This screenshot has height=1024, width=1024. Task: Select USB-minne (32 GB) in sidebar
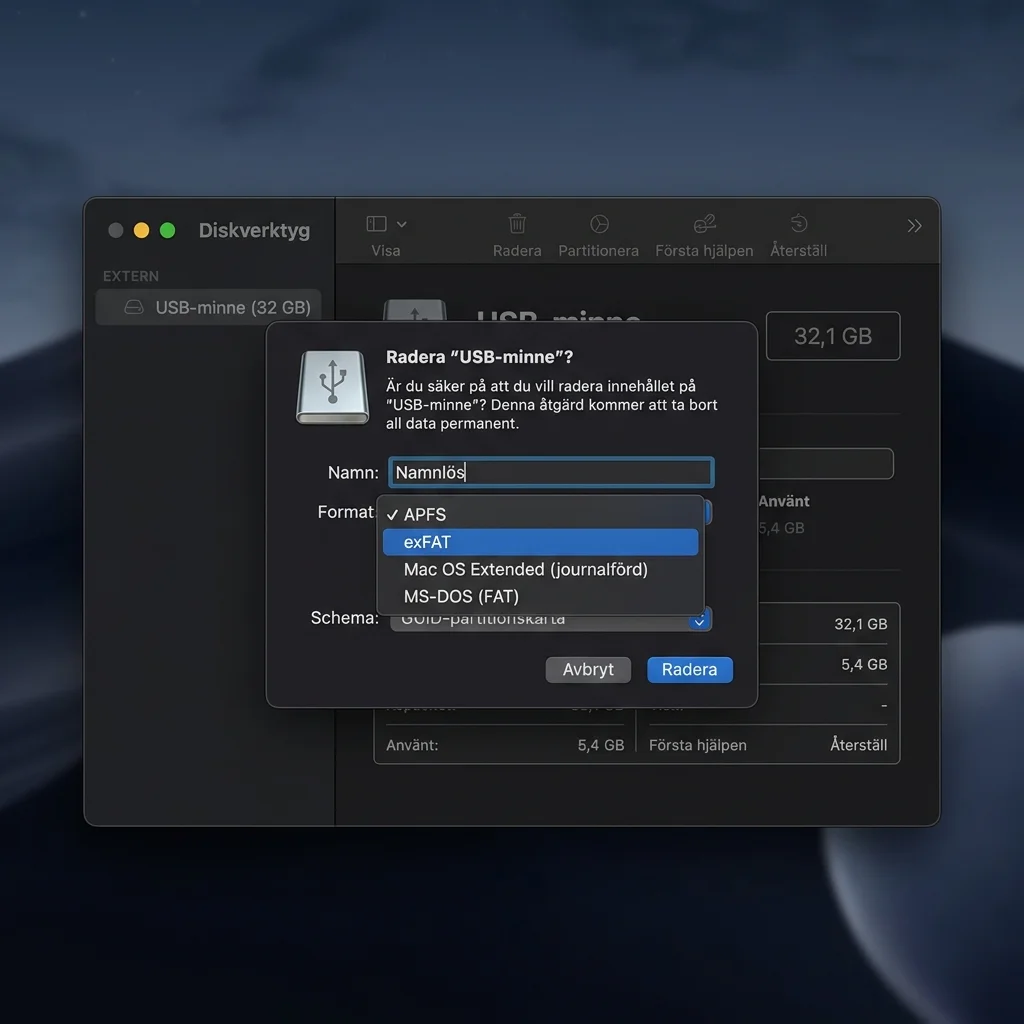(208, 307)
